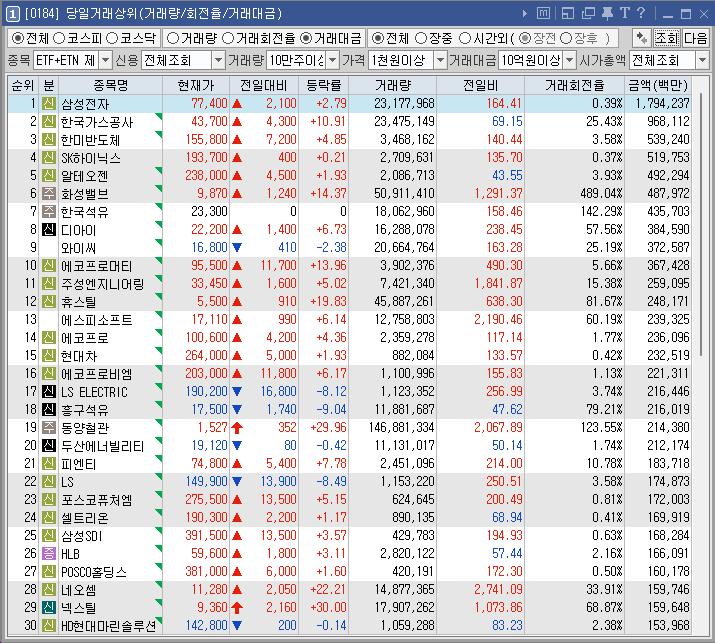Select the SK하이닉스 stock name
Viewport: 715px width, 643px height.
coord(91,158)
